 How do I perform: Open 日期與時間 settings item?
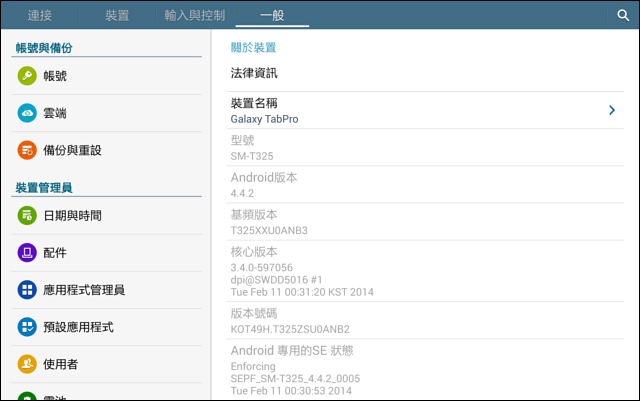(107, 216)
